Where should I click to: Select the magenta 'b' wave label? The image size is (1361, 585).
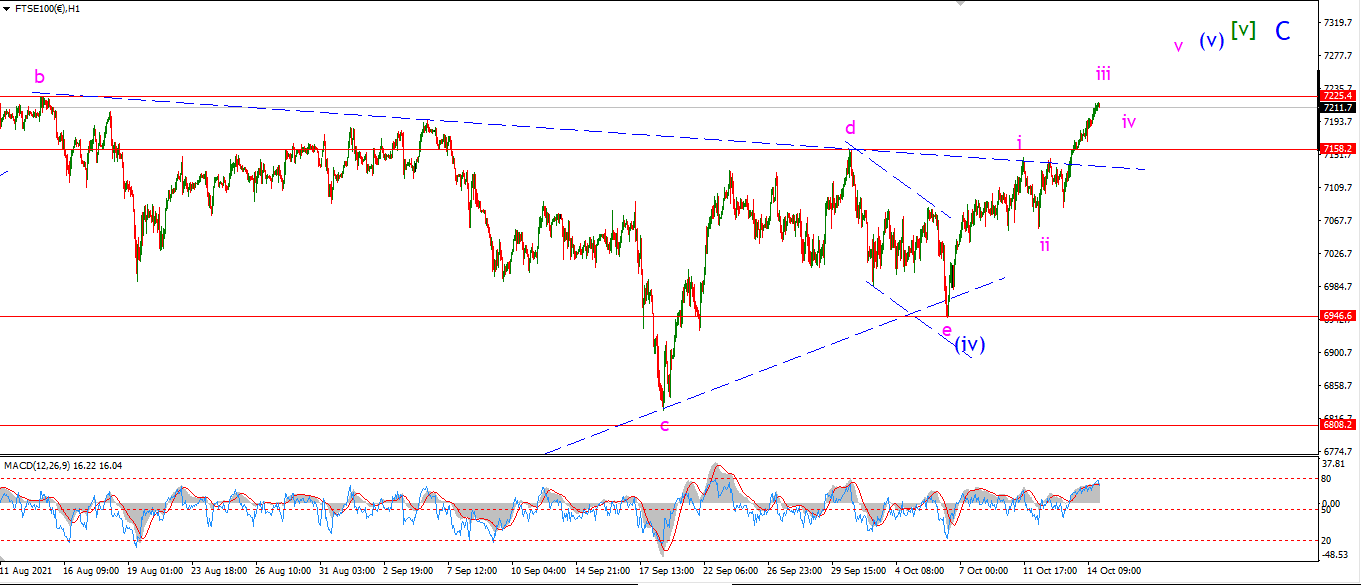39,76
